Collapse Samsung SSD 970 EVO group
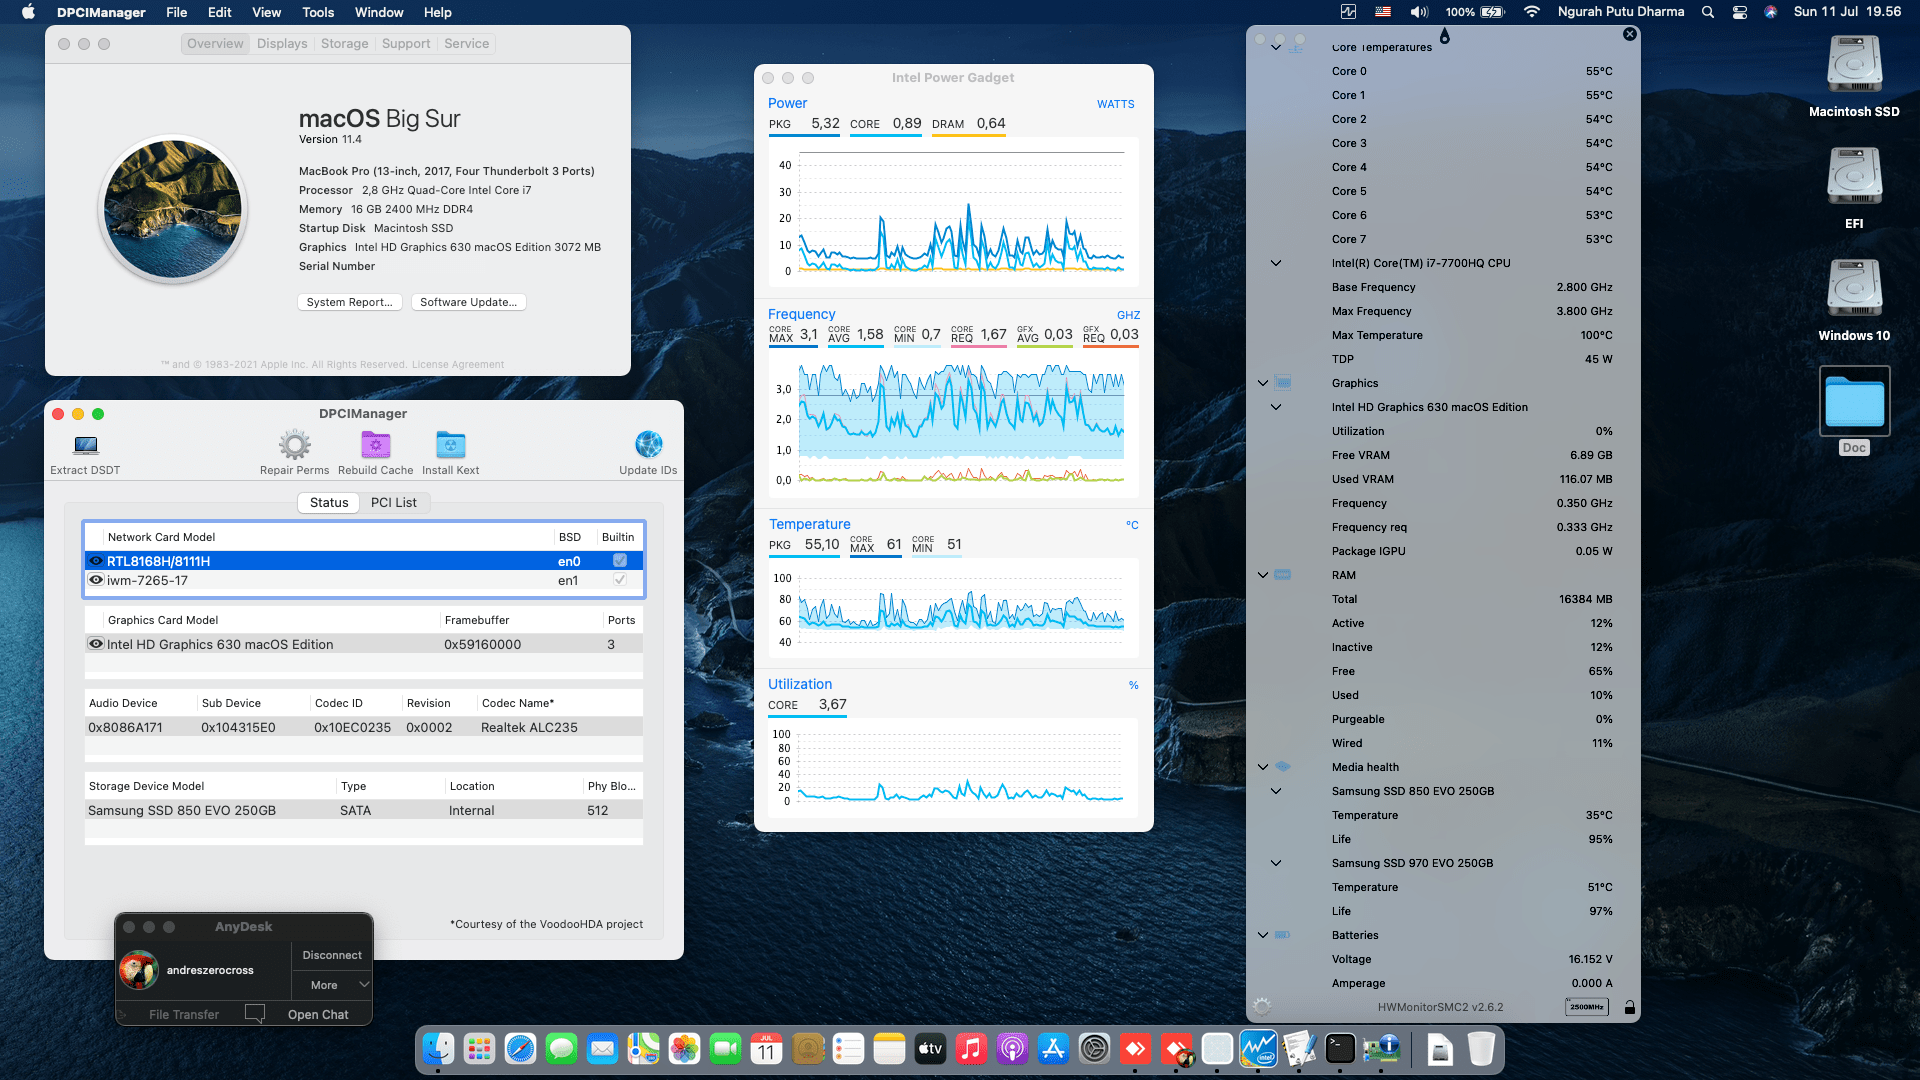Viewport: 1920px width, 1080px height. [x=1276, y=863]
